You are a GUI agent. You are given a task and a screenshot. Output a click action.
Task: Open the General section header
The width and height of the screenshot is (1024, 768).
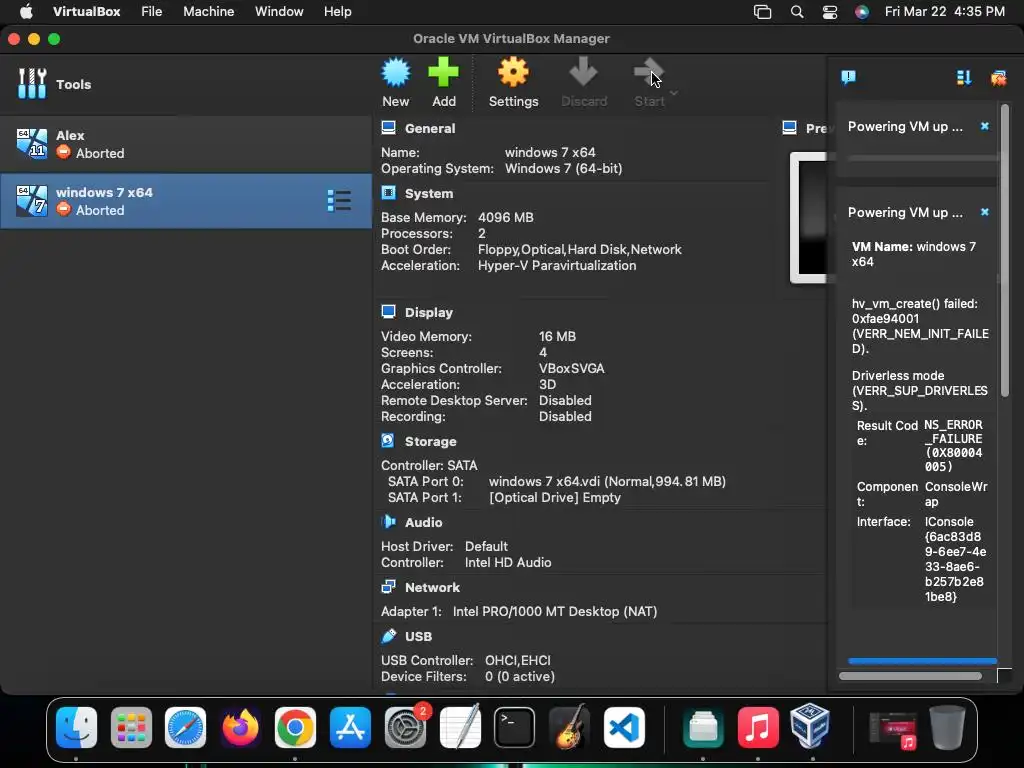click(x=430, y=129)
